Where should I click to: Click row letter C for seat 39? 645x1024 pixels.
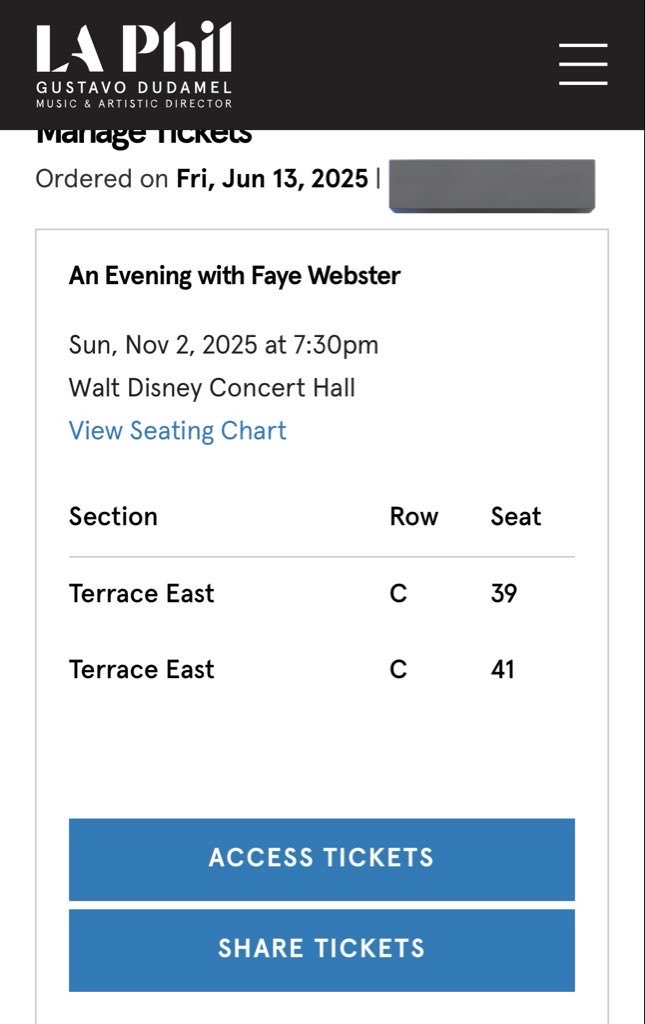(x=398, y=593)
